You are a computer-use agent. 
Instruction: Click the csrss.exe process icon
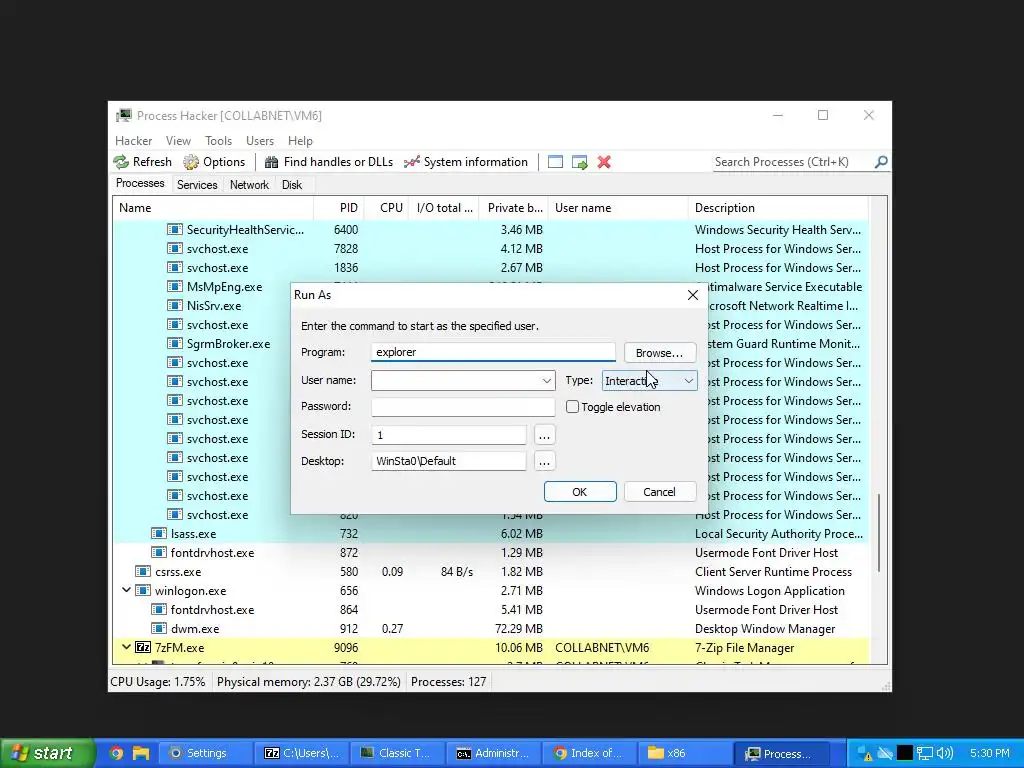pyautogui.click(x=143, y=571)
